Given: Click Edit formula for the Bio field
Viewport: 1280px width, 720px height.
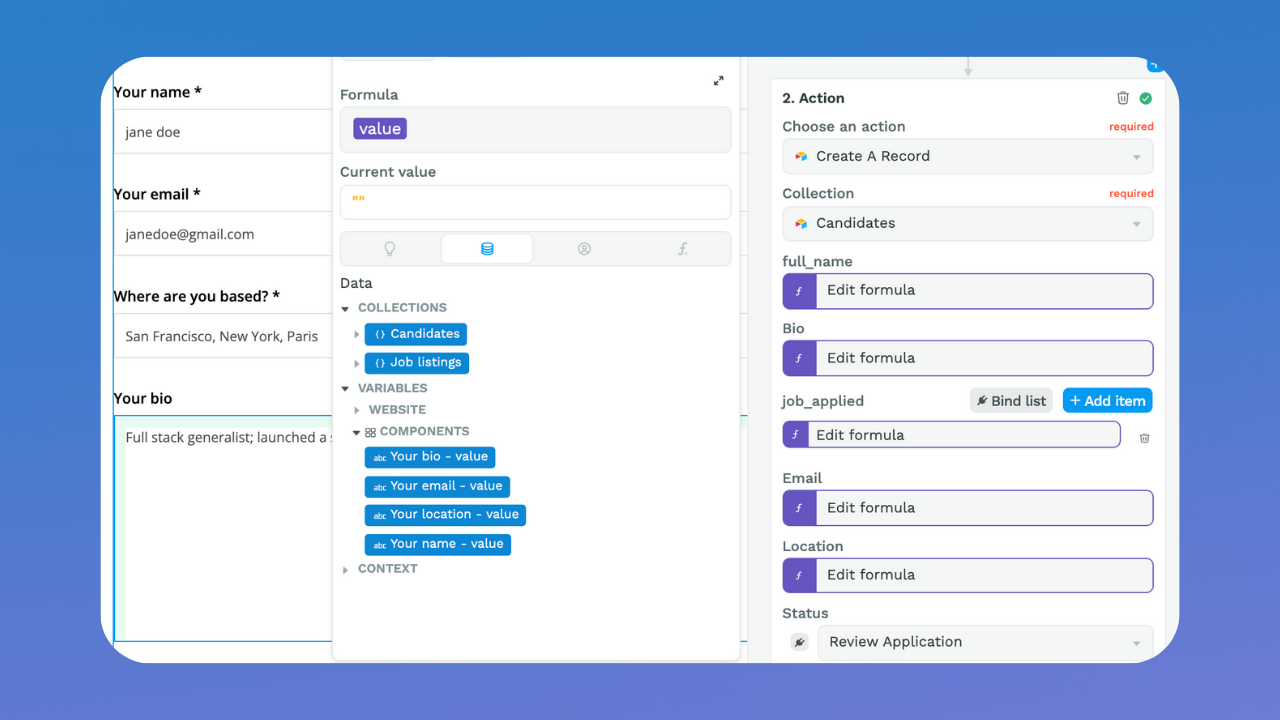Looking at the screenshot, I should pyautogui.click(x=984, y=358).
